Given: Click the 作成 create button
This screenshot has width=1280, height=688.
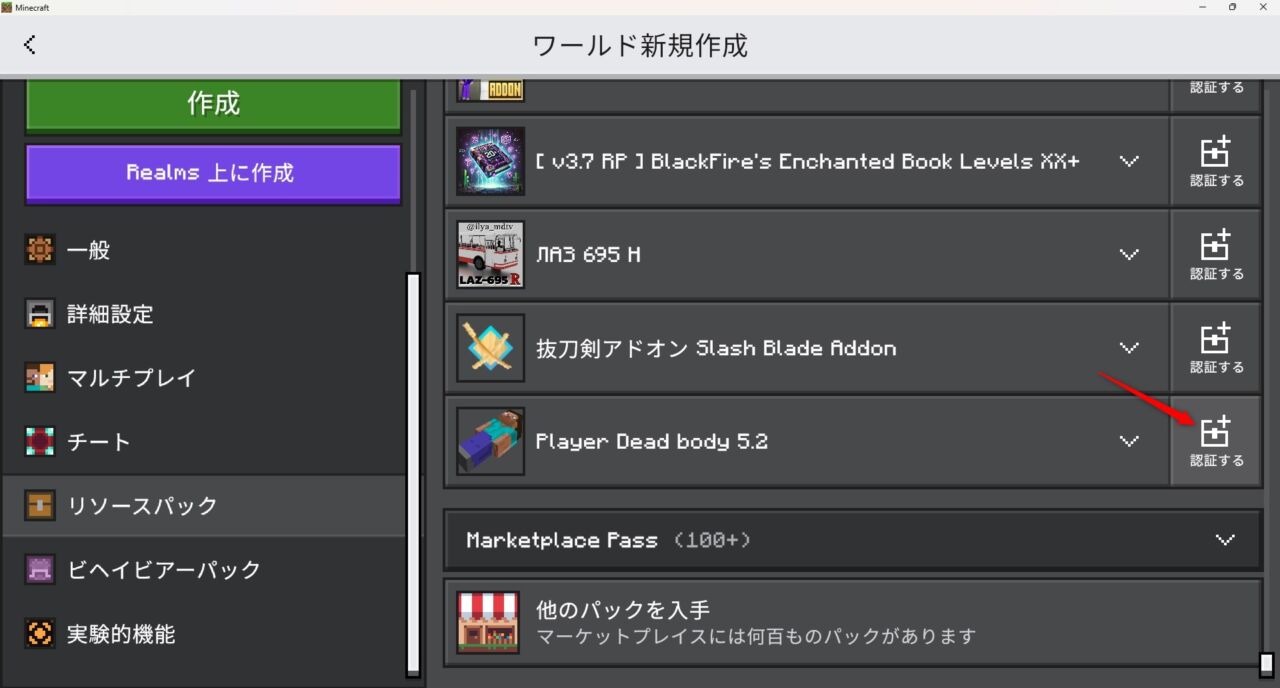Looking at the screenshot, I should tap(213, 103).
